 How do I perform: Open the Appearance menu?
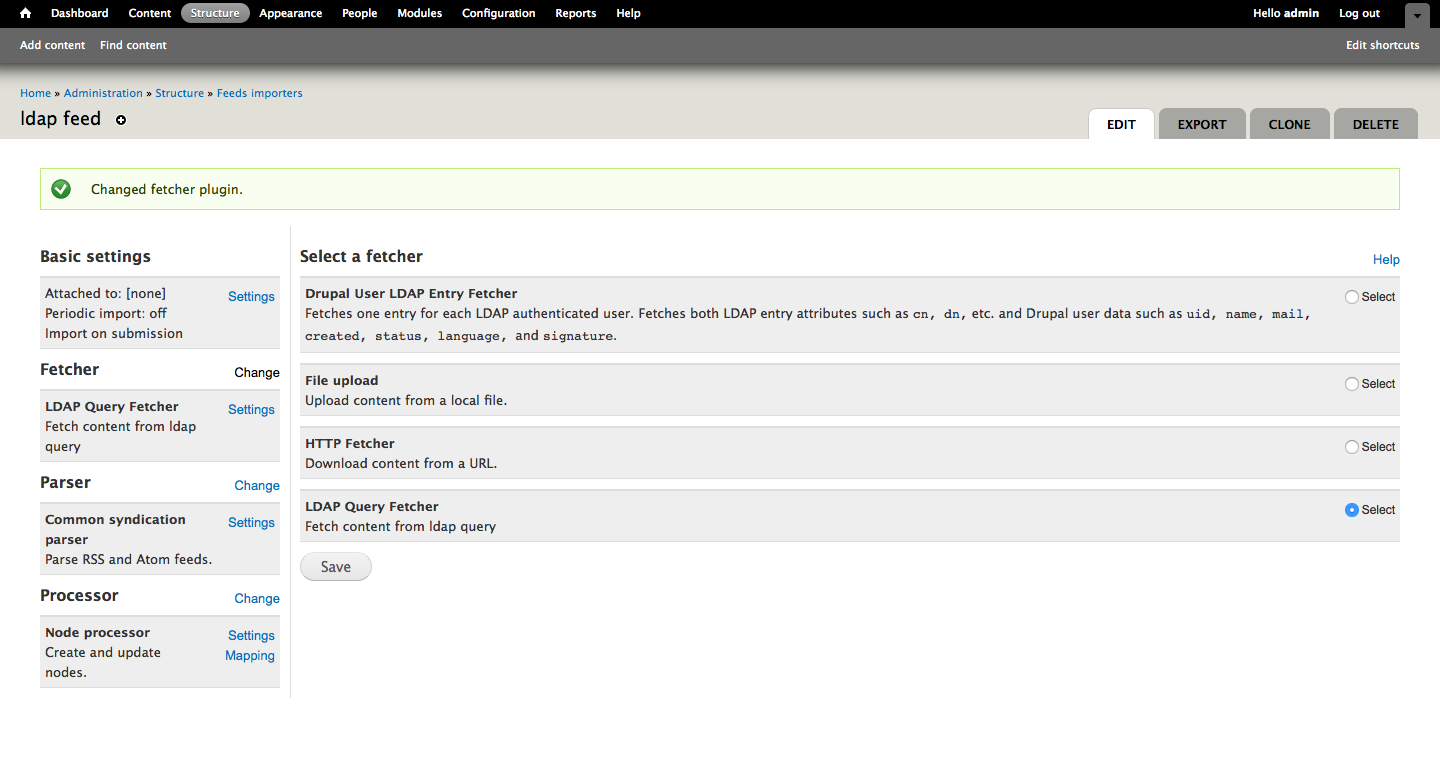[291, 13]
